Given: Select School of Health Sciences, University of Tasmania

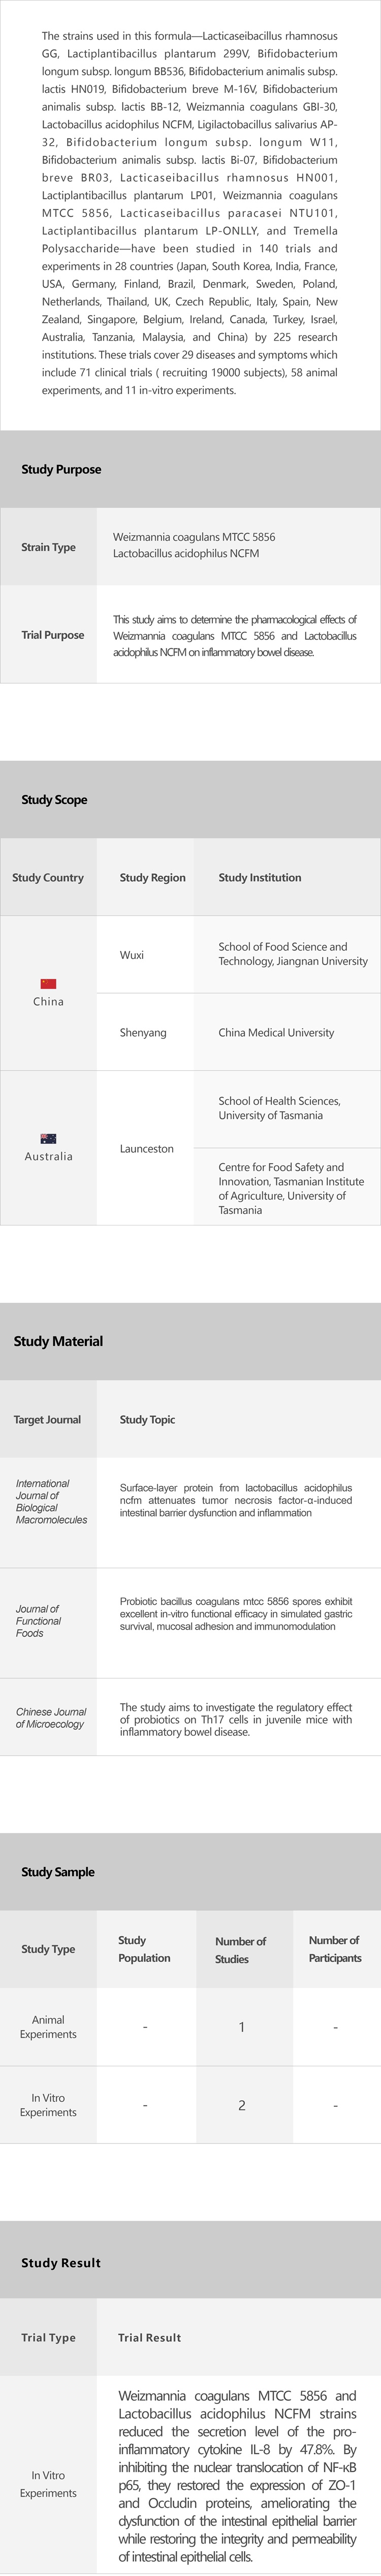Looking at the screenshot, I should (x=279, y=1108).
